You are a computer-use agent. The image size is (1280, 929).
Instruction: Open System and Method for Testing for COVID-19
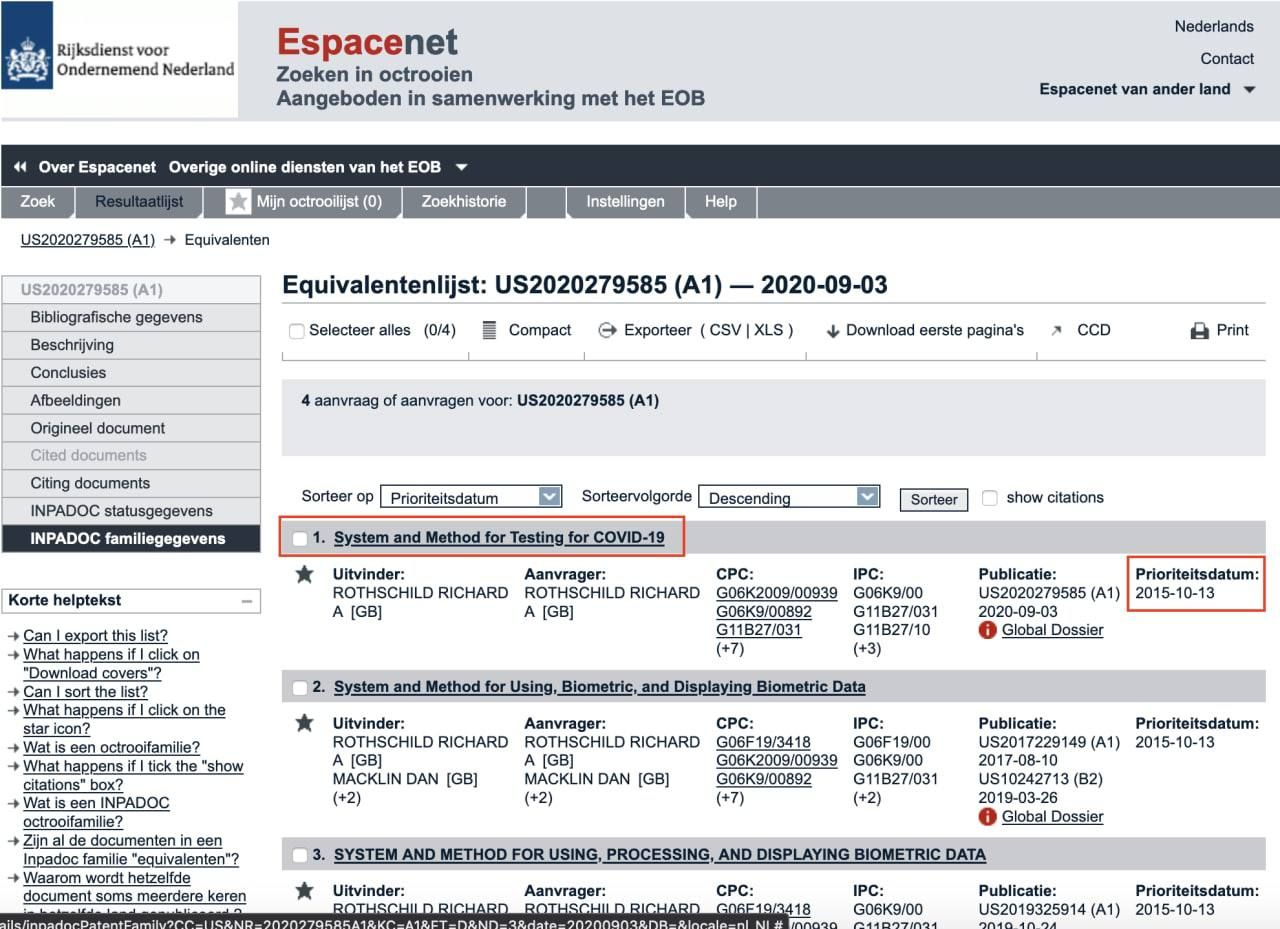[499, 537]
